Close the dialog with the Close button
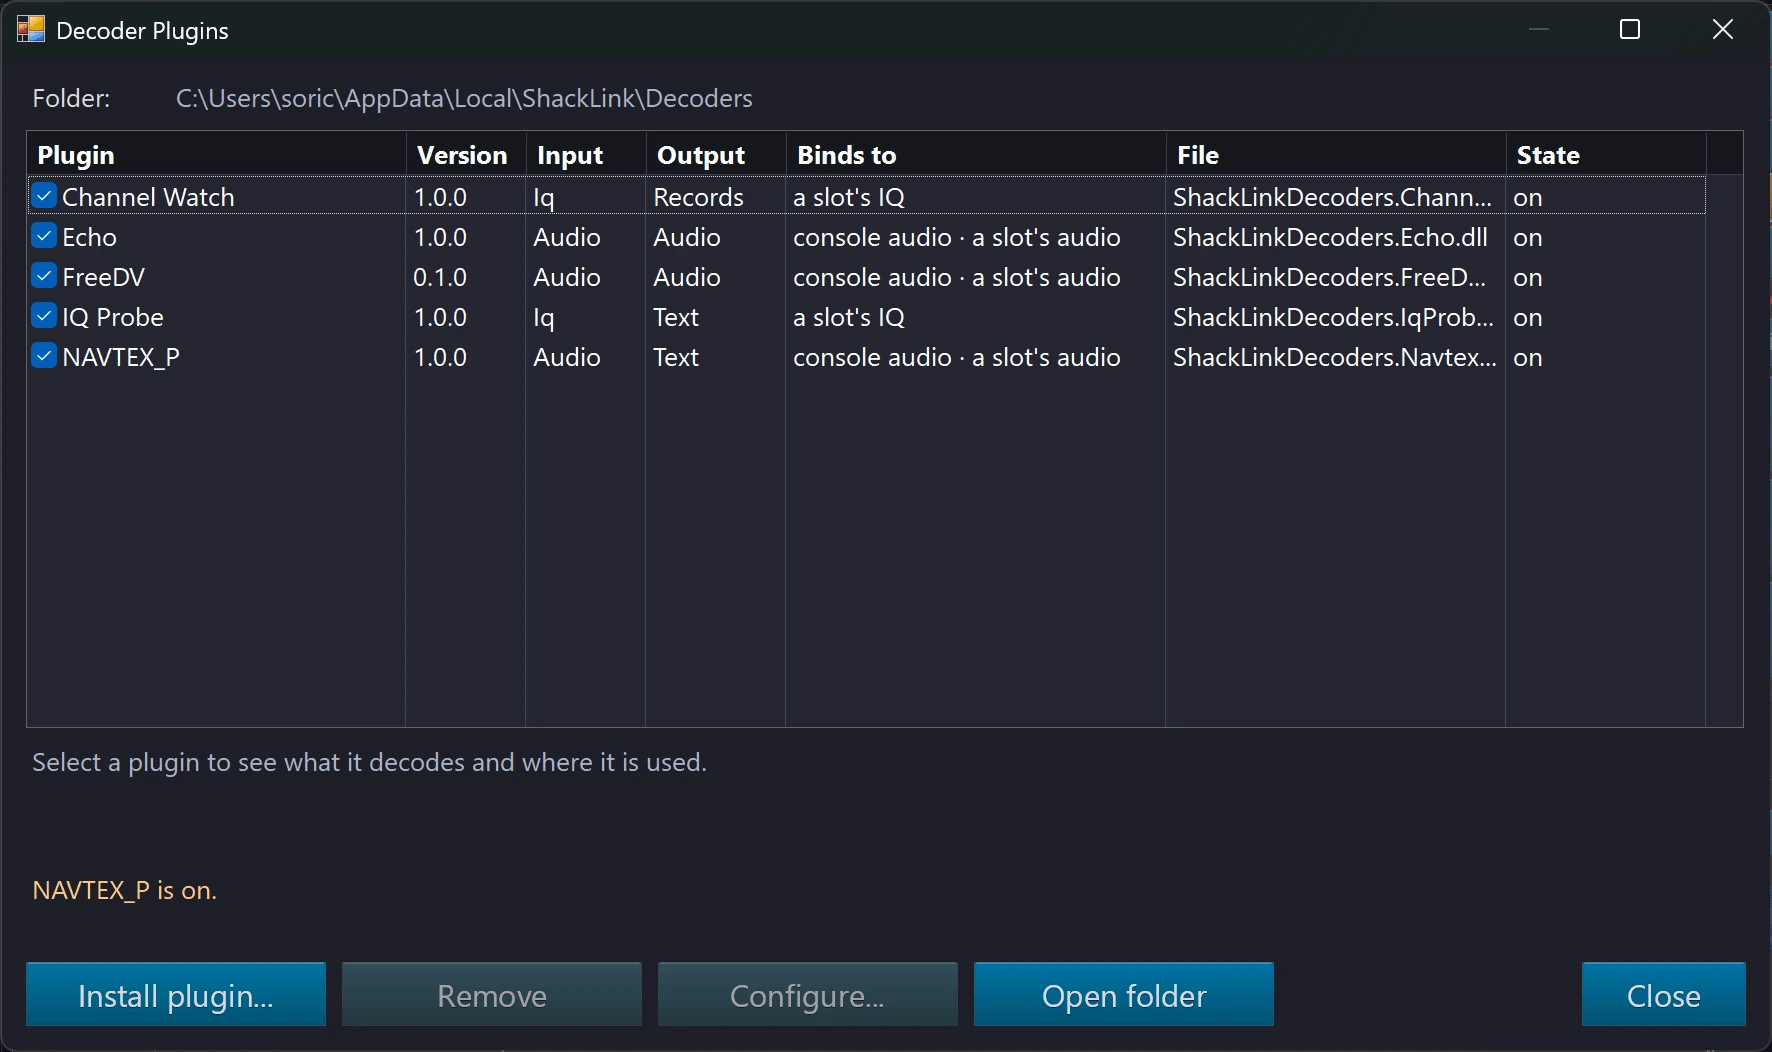The width and height of the screenshot is (1772, 1052). click(1664, 995)
